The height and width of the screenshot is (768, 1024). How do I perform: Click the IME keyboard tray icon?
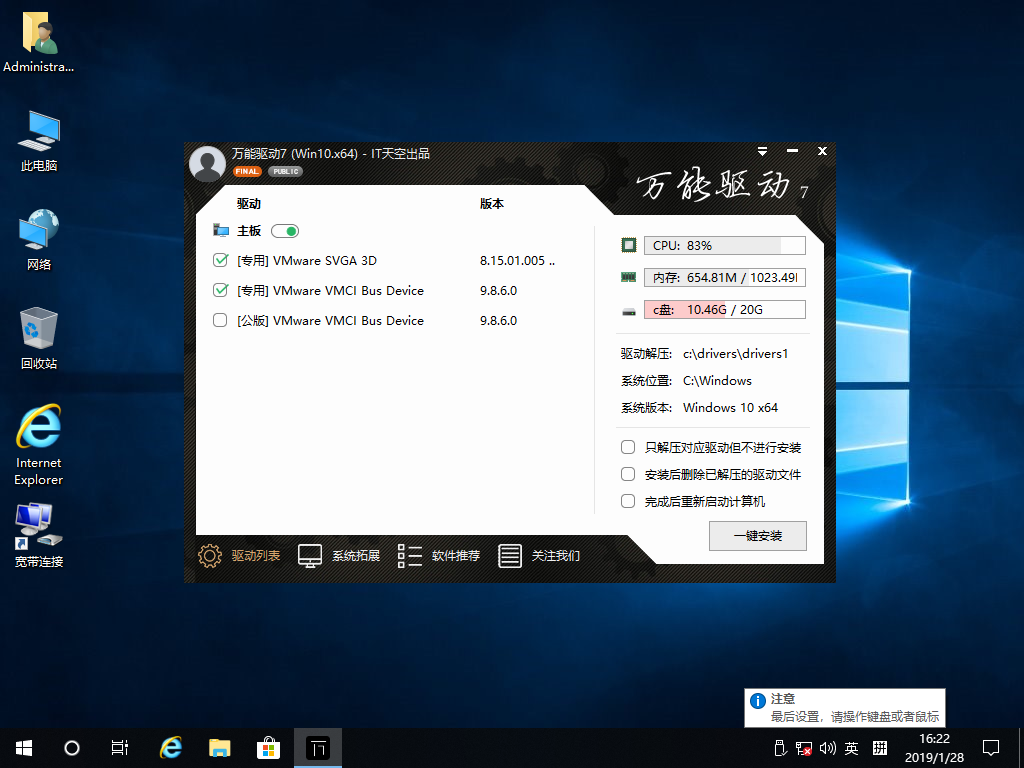coord(880,748)
